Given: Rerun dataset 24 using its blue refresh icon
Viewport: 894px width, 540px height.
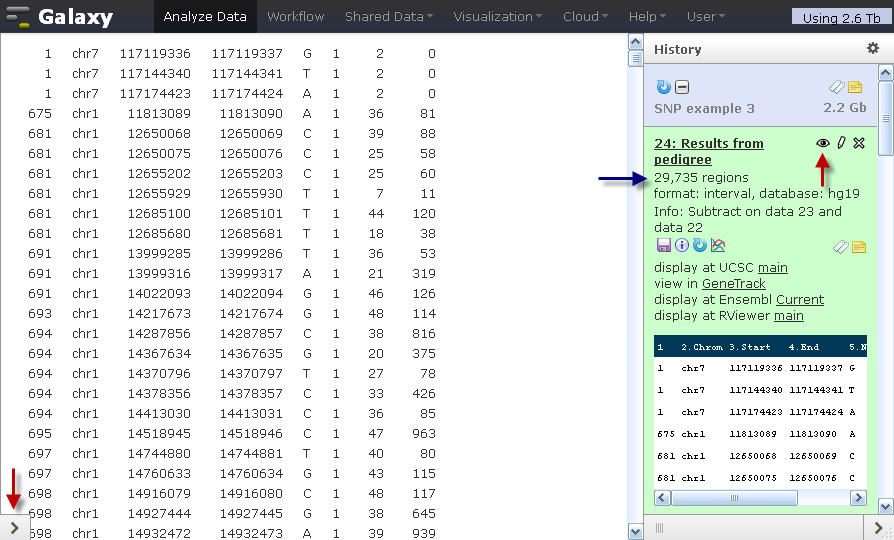Looking at the screenshot, I should (700, 245).
